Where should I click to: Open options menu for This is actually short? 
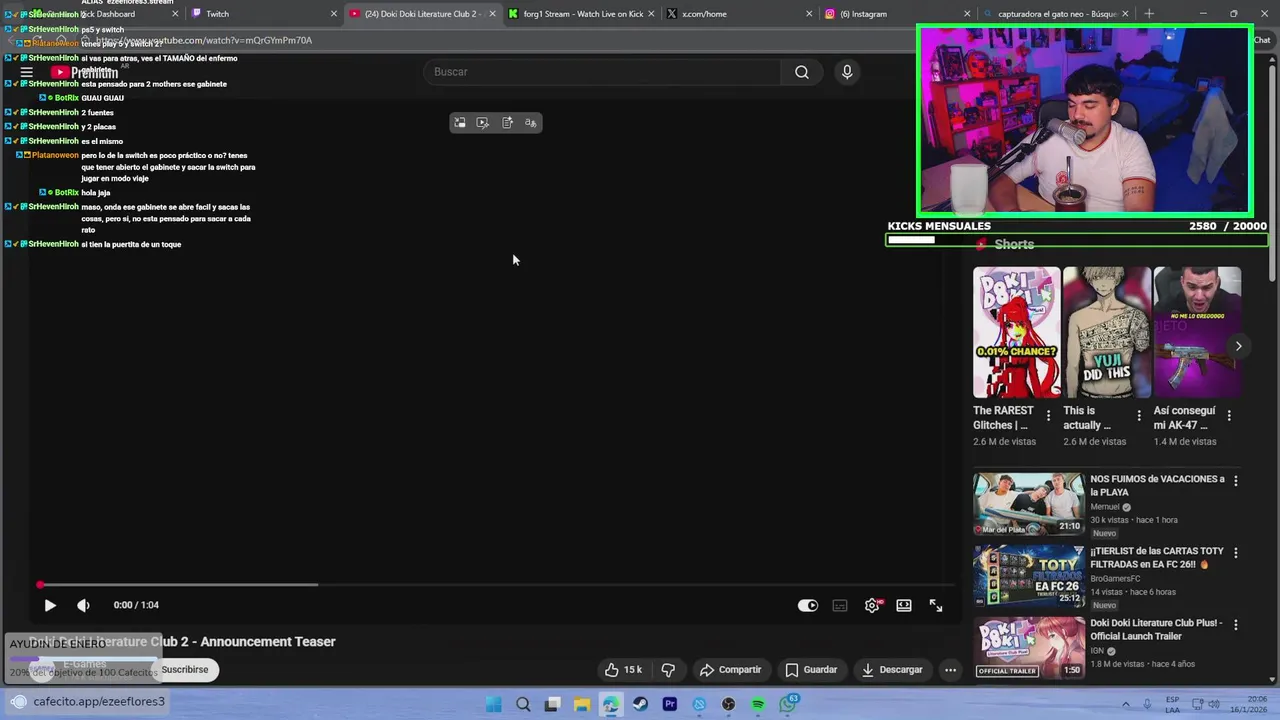[1138, 415]
